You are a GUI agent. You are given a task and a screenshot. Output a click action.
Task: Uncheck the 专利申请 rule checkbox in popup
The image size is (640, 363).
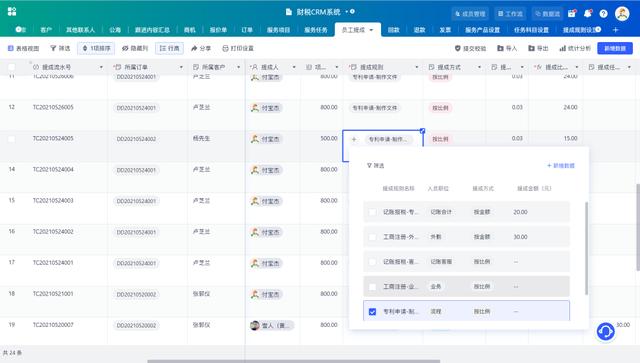tap(372, 312)
